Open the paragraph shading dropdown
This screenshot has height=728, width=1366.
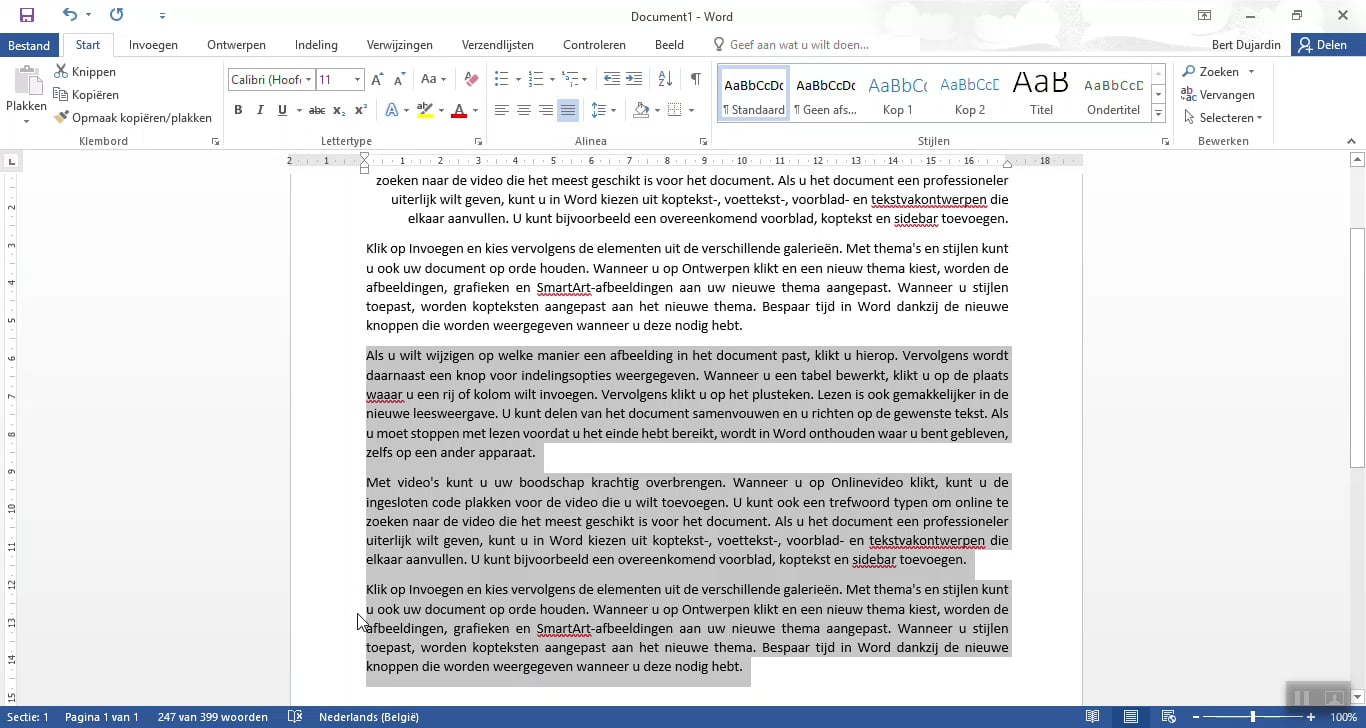[x=656, y=110]
